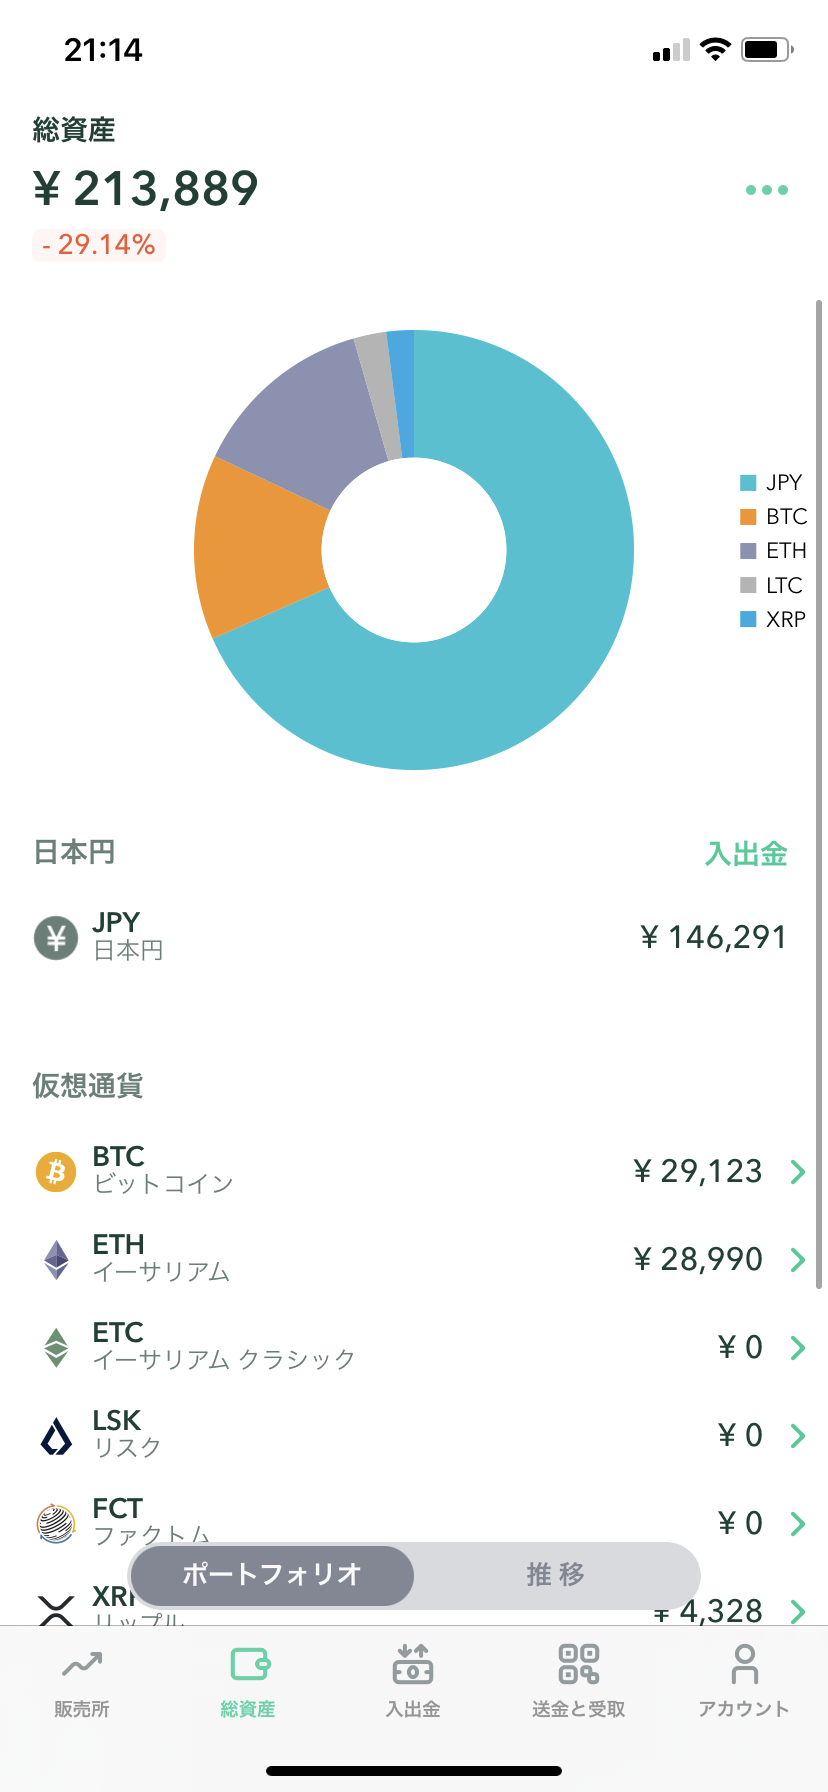Image resolution: width=828 pixels, height=1792 pixels.
Task: Tap the JPY yen circle icon
Action: [56, 938]
